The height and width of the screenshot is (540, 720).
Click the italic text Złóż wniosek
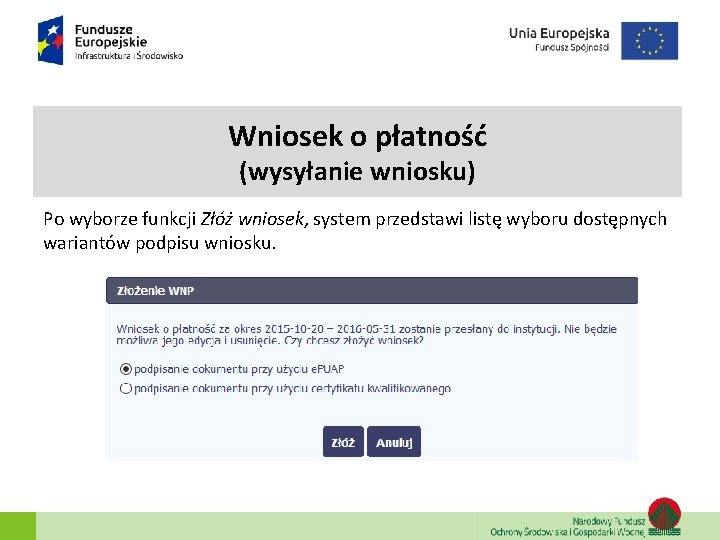click(253, 219)
